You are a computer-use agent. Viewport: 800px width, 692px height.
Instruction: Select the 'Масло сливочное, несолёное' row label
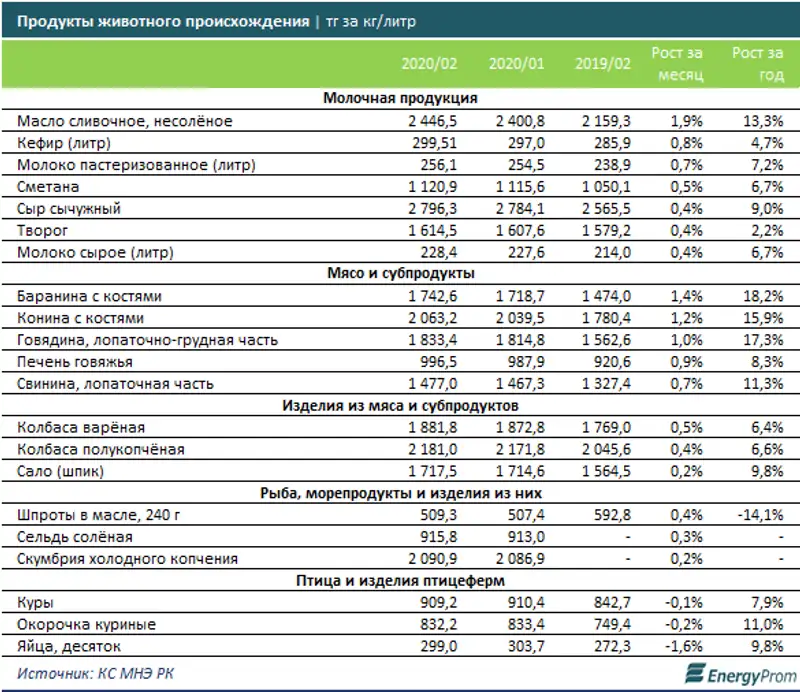click(125, 121)
